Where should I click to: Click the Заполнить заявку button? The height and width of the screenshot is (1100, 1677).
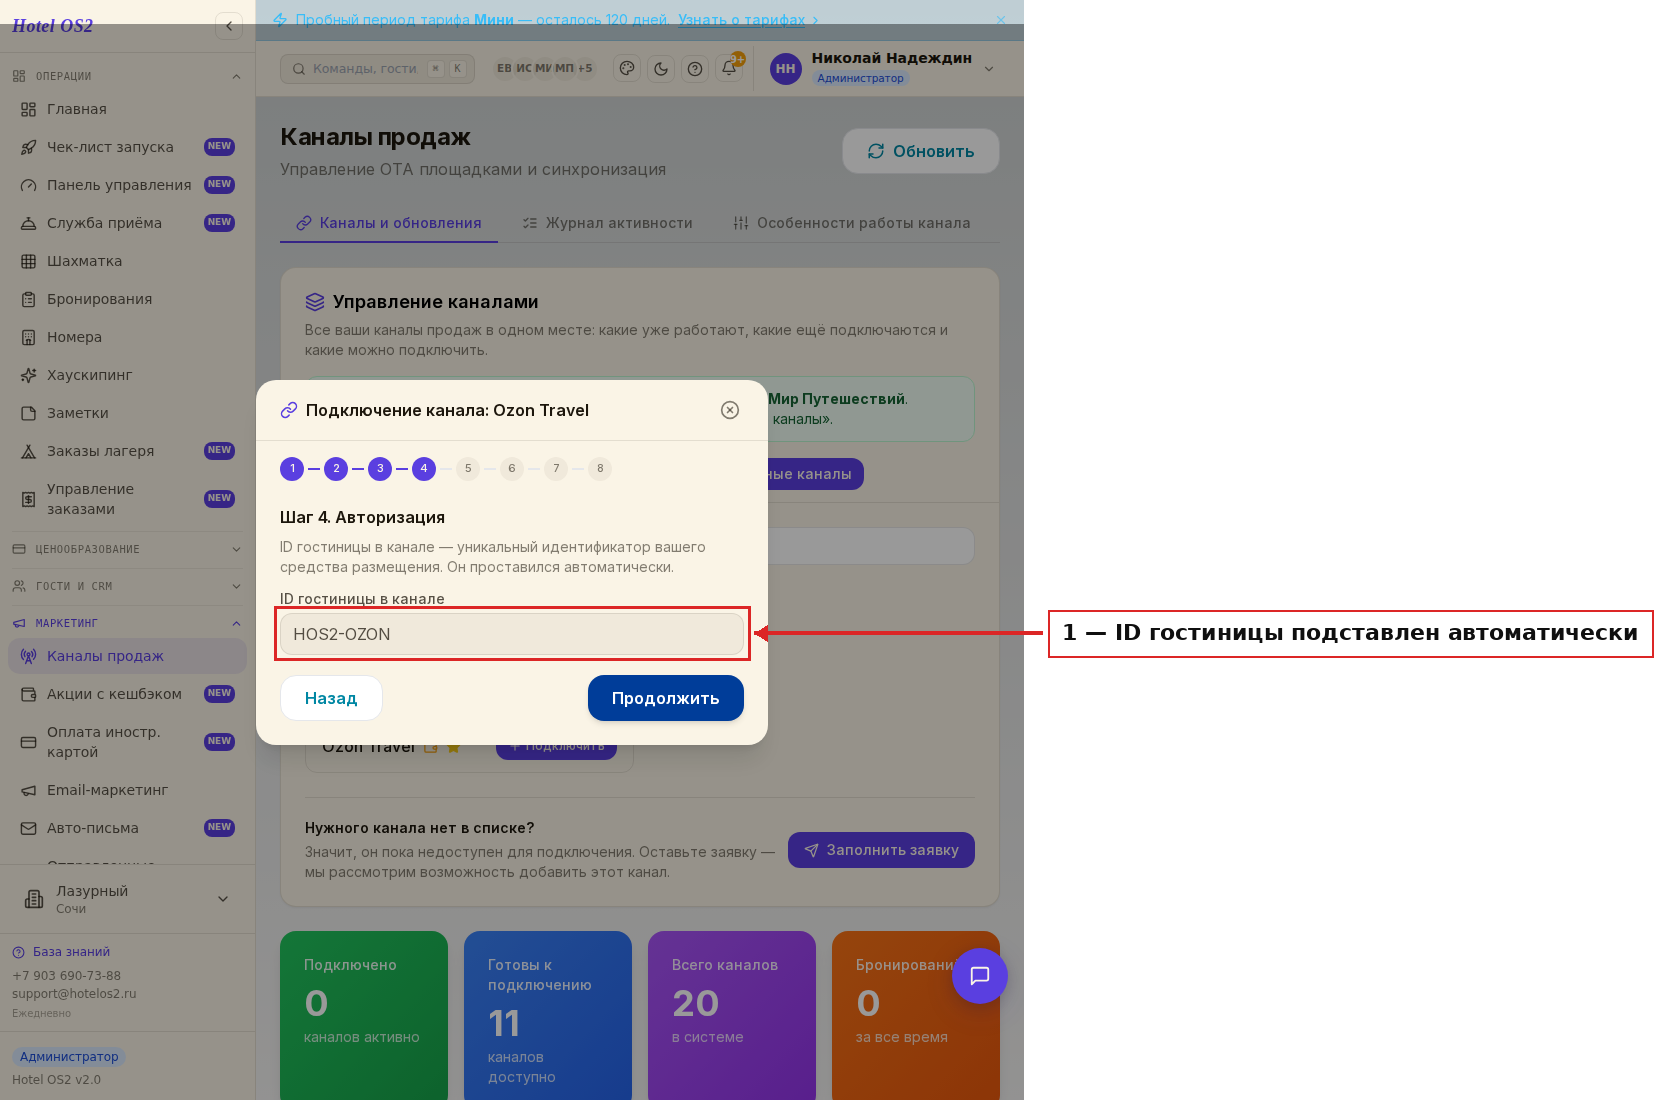881,850
